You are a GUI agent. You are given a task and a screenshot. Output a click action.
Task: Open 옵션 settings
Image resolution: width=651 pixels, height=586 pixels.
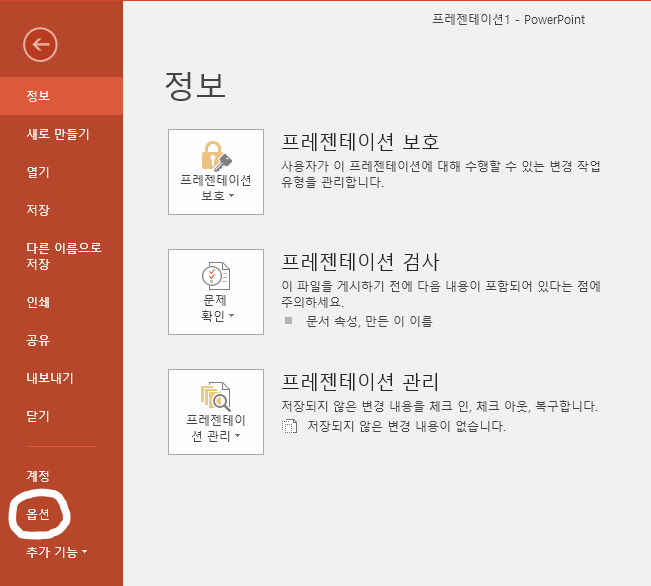(x=61, y=514)
